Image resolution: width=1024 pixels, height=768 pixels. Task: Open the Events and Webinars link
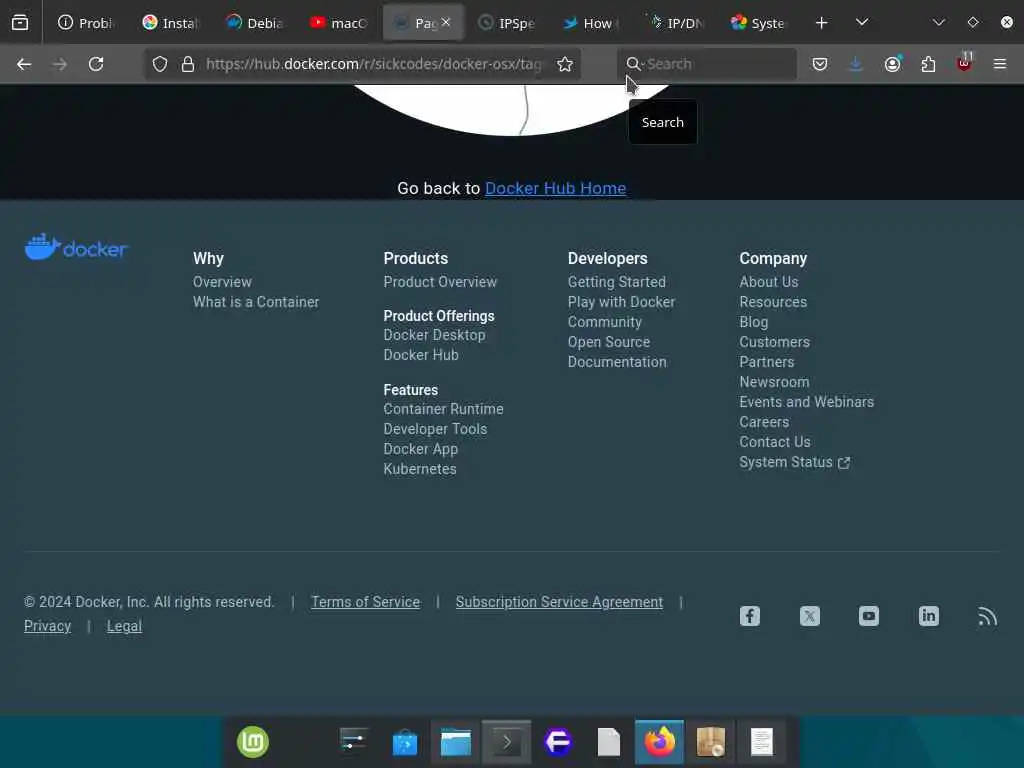807,402
